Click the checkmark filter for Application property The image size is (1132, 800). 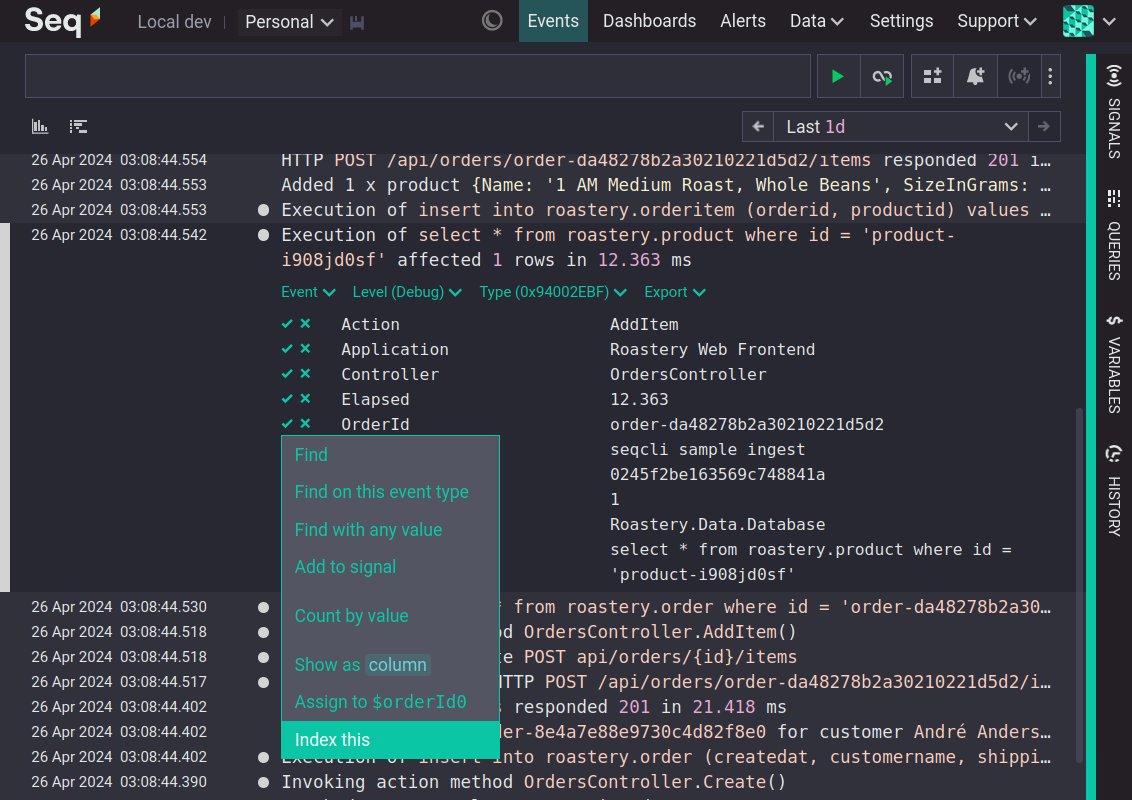tap(287, 349)
